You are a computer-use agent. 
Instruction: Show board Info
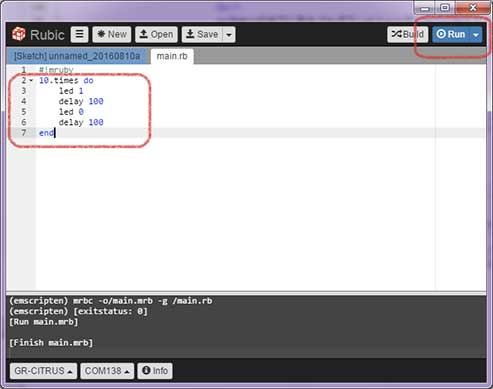[x=155, y=371]
